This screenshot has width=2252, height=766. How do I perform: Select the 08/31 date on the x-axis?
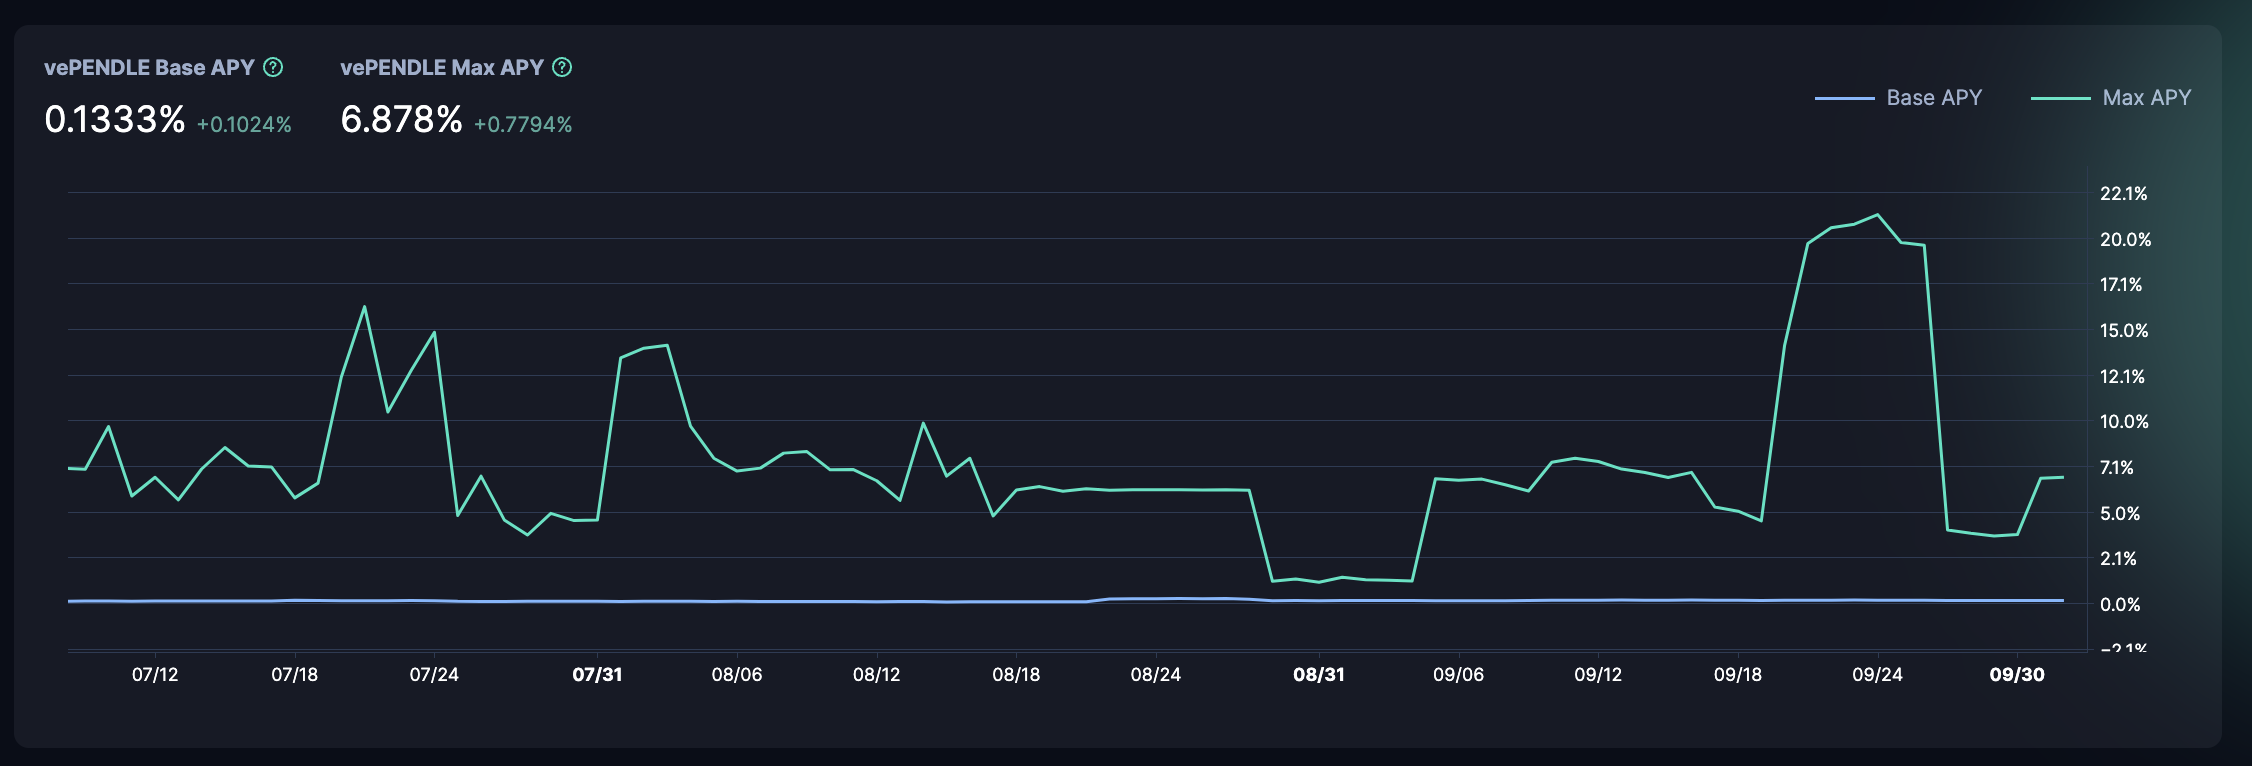[1318, 675]
